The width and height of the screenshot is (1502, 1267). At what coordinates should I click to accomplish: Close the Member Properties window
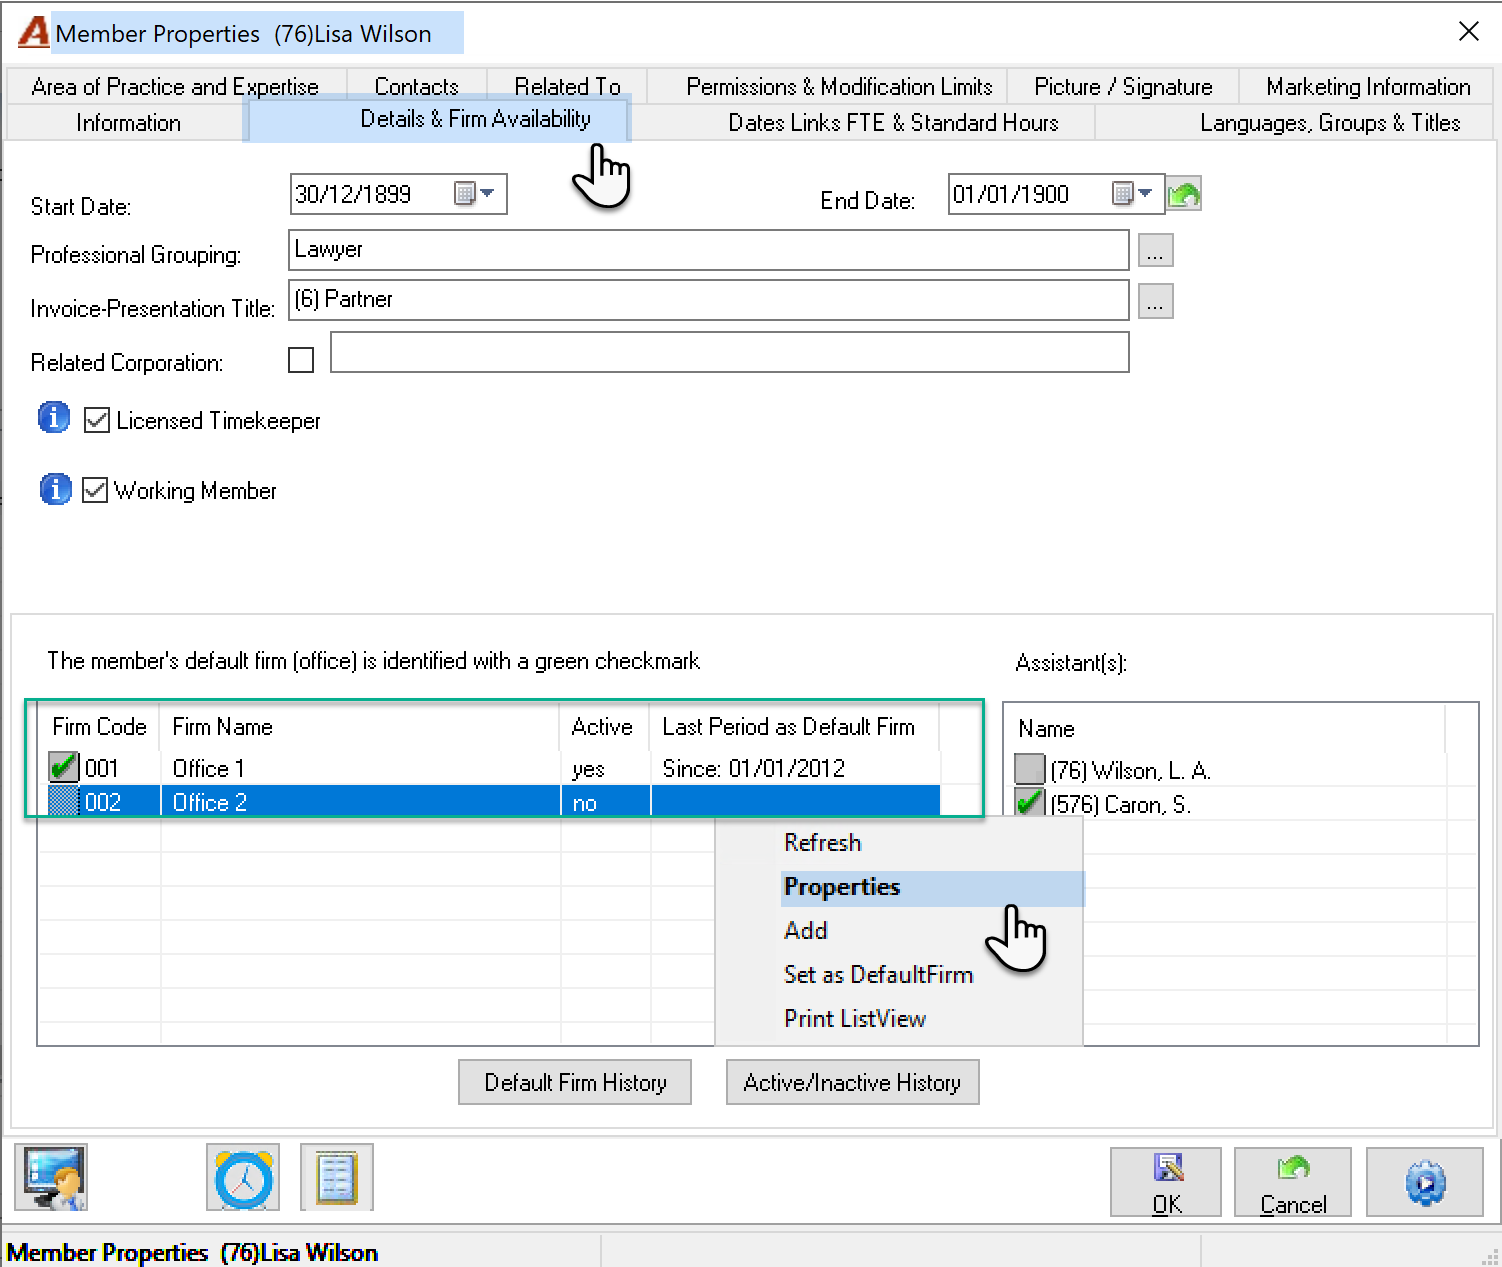pos(1468,32)
